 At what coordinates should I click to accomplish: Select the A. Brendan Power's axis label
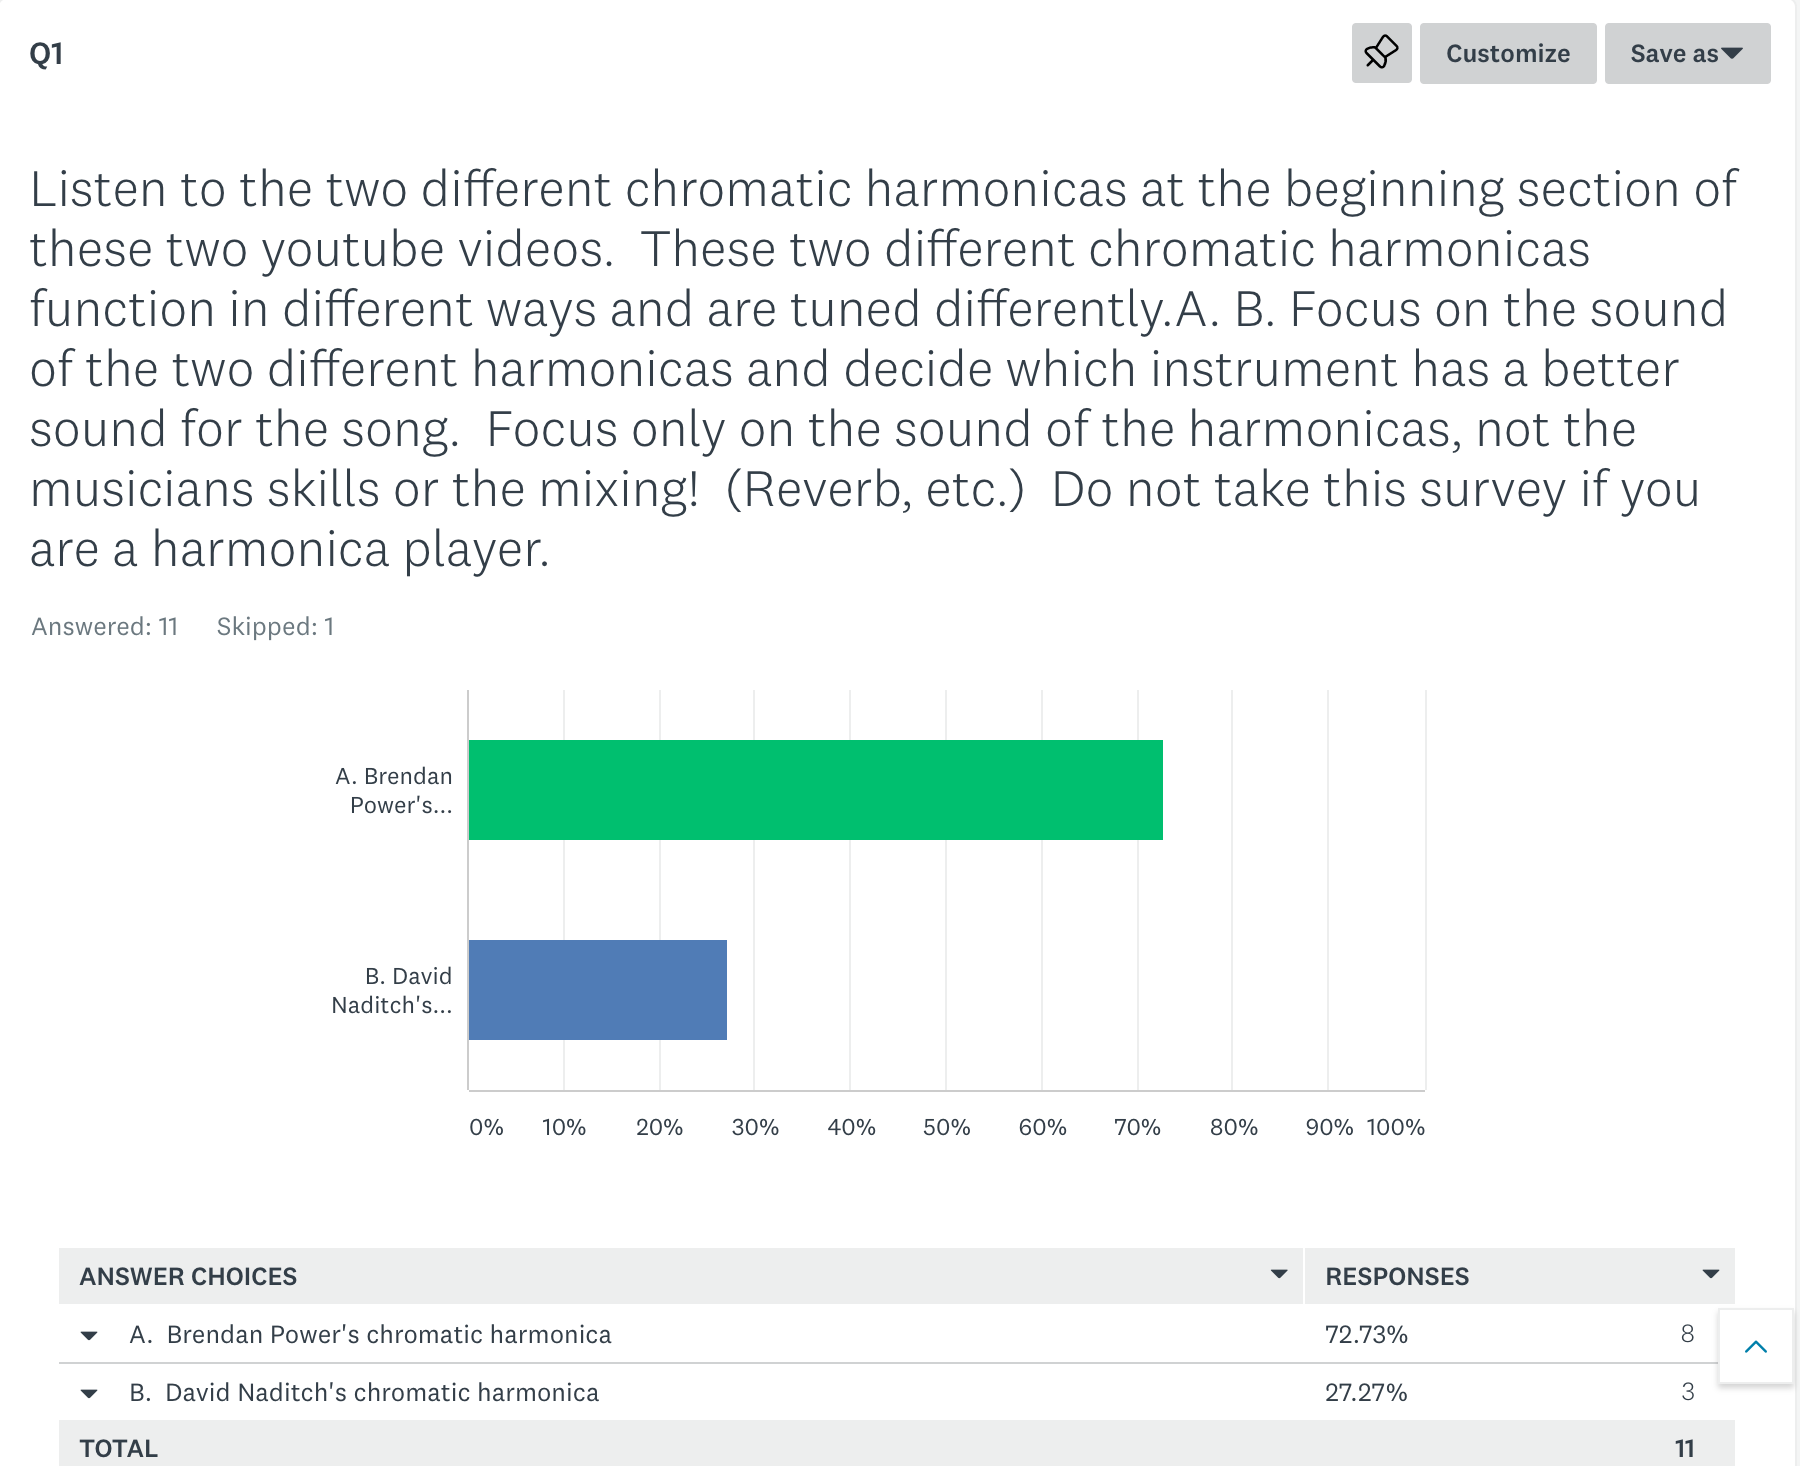394,790
